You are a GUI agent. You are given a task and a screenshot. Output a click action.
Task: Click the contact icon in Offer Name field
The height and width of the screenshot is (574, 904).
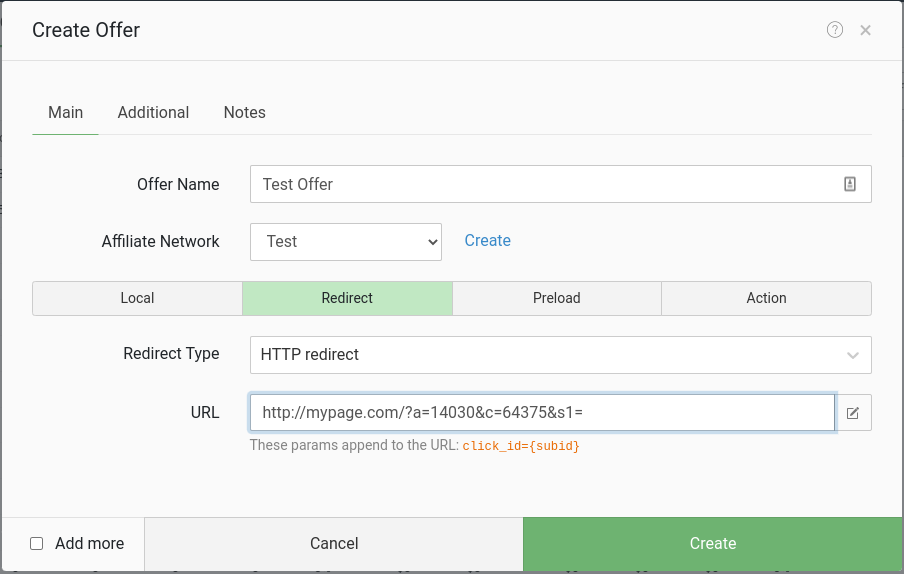click(850, 184)
